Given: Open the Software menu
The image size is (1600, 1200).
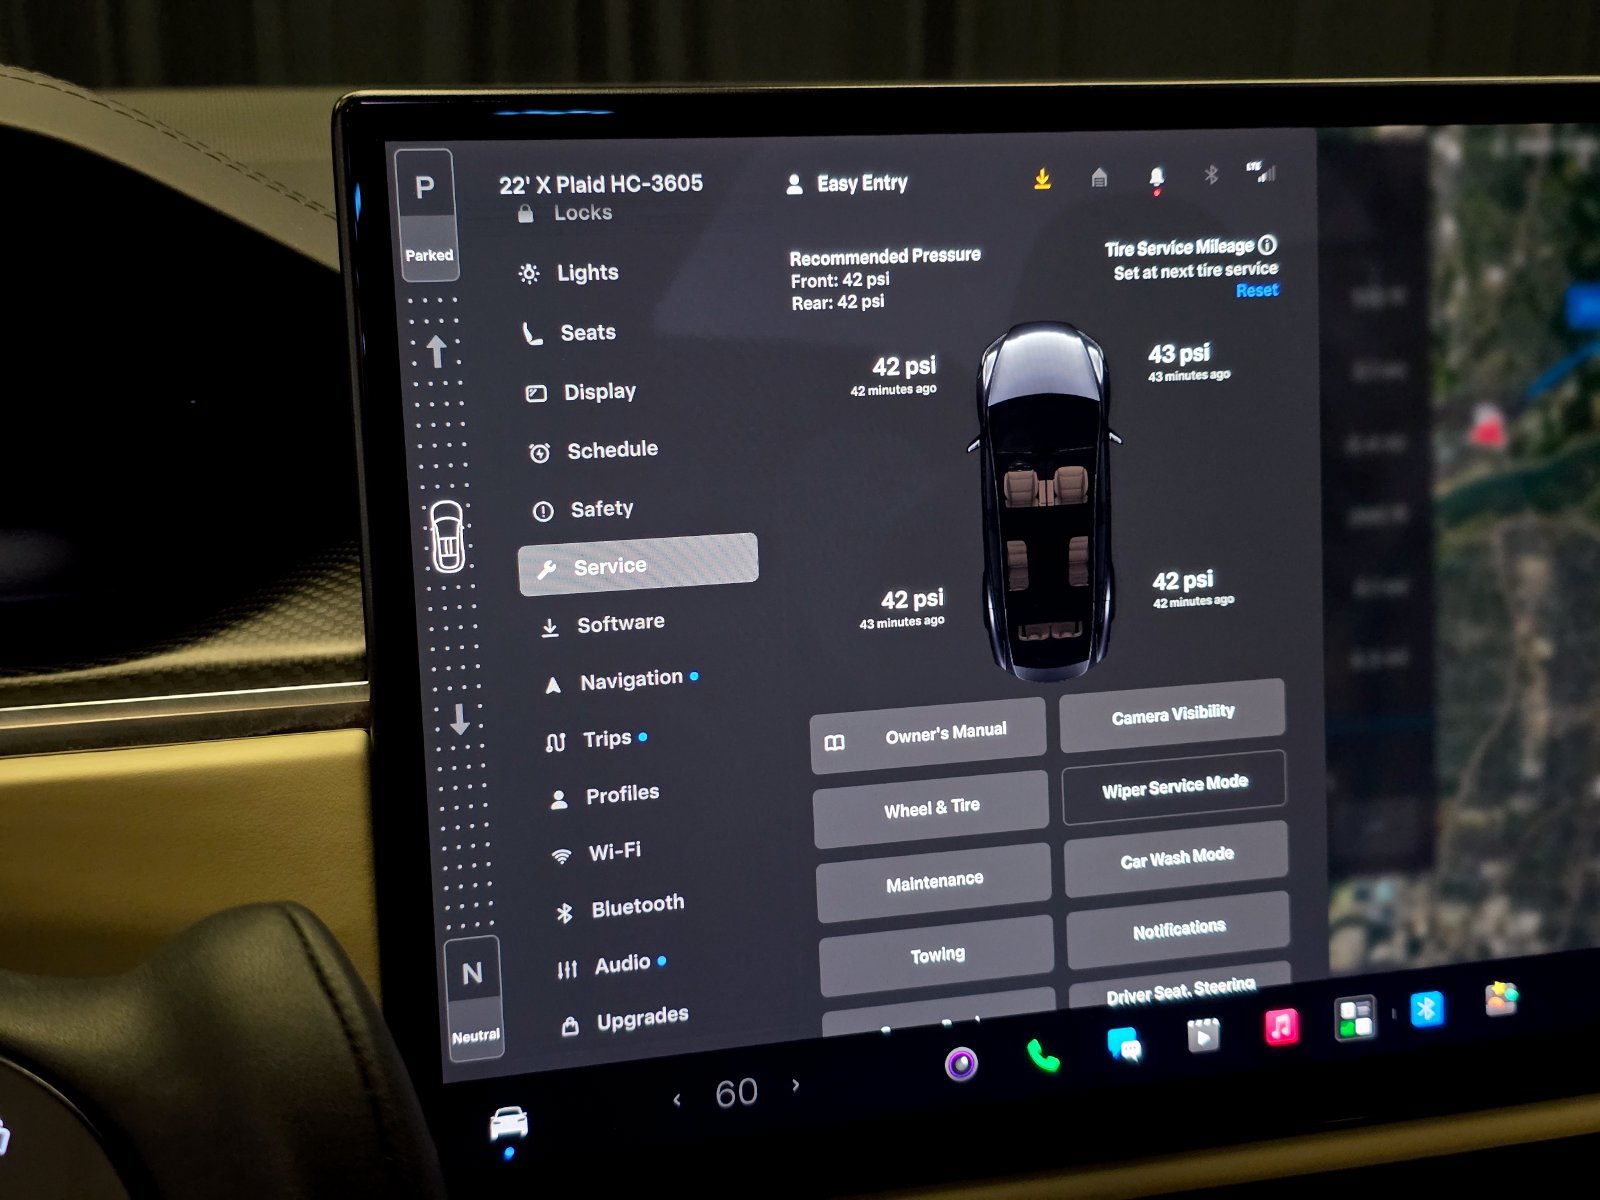Looking at the screenshot, I should (603, 625).
